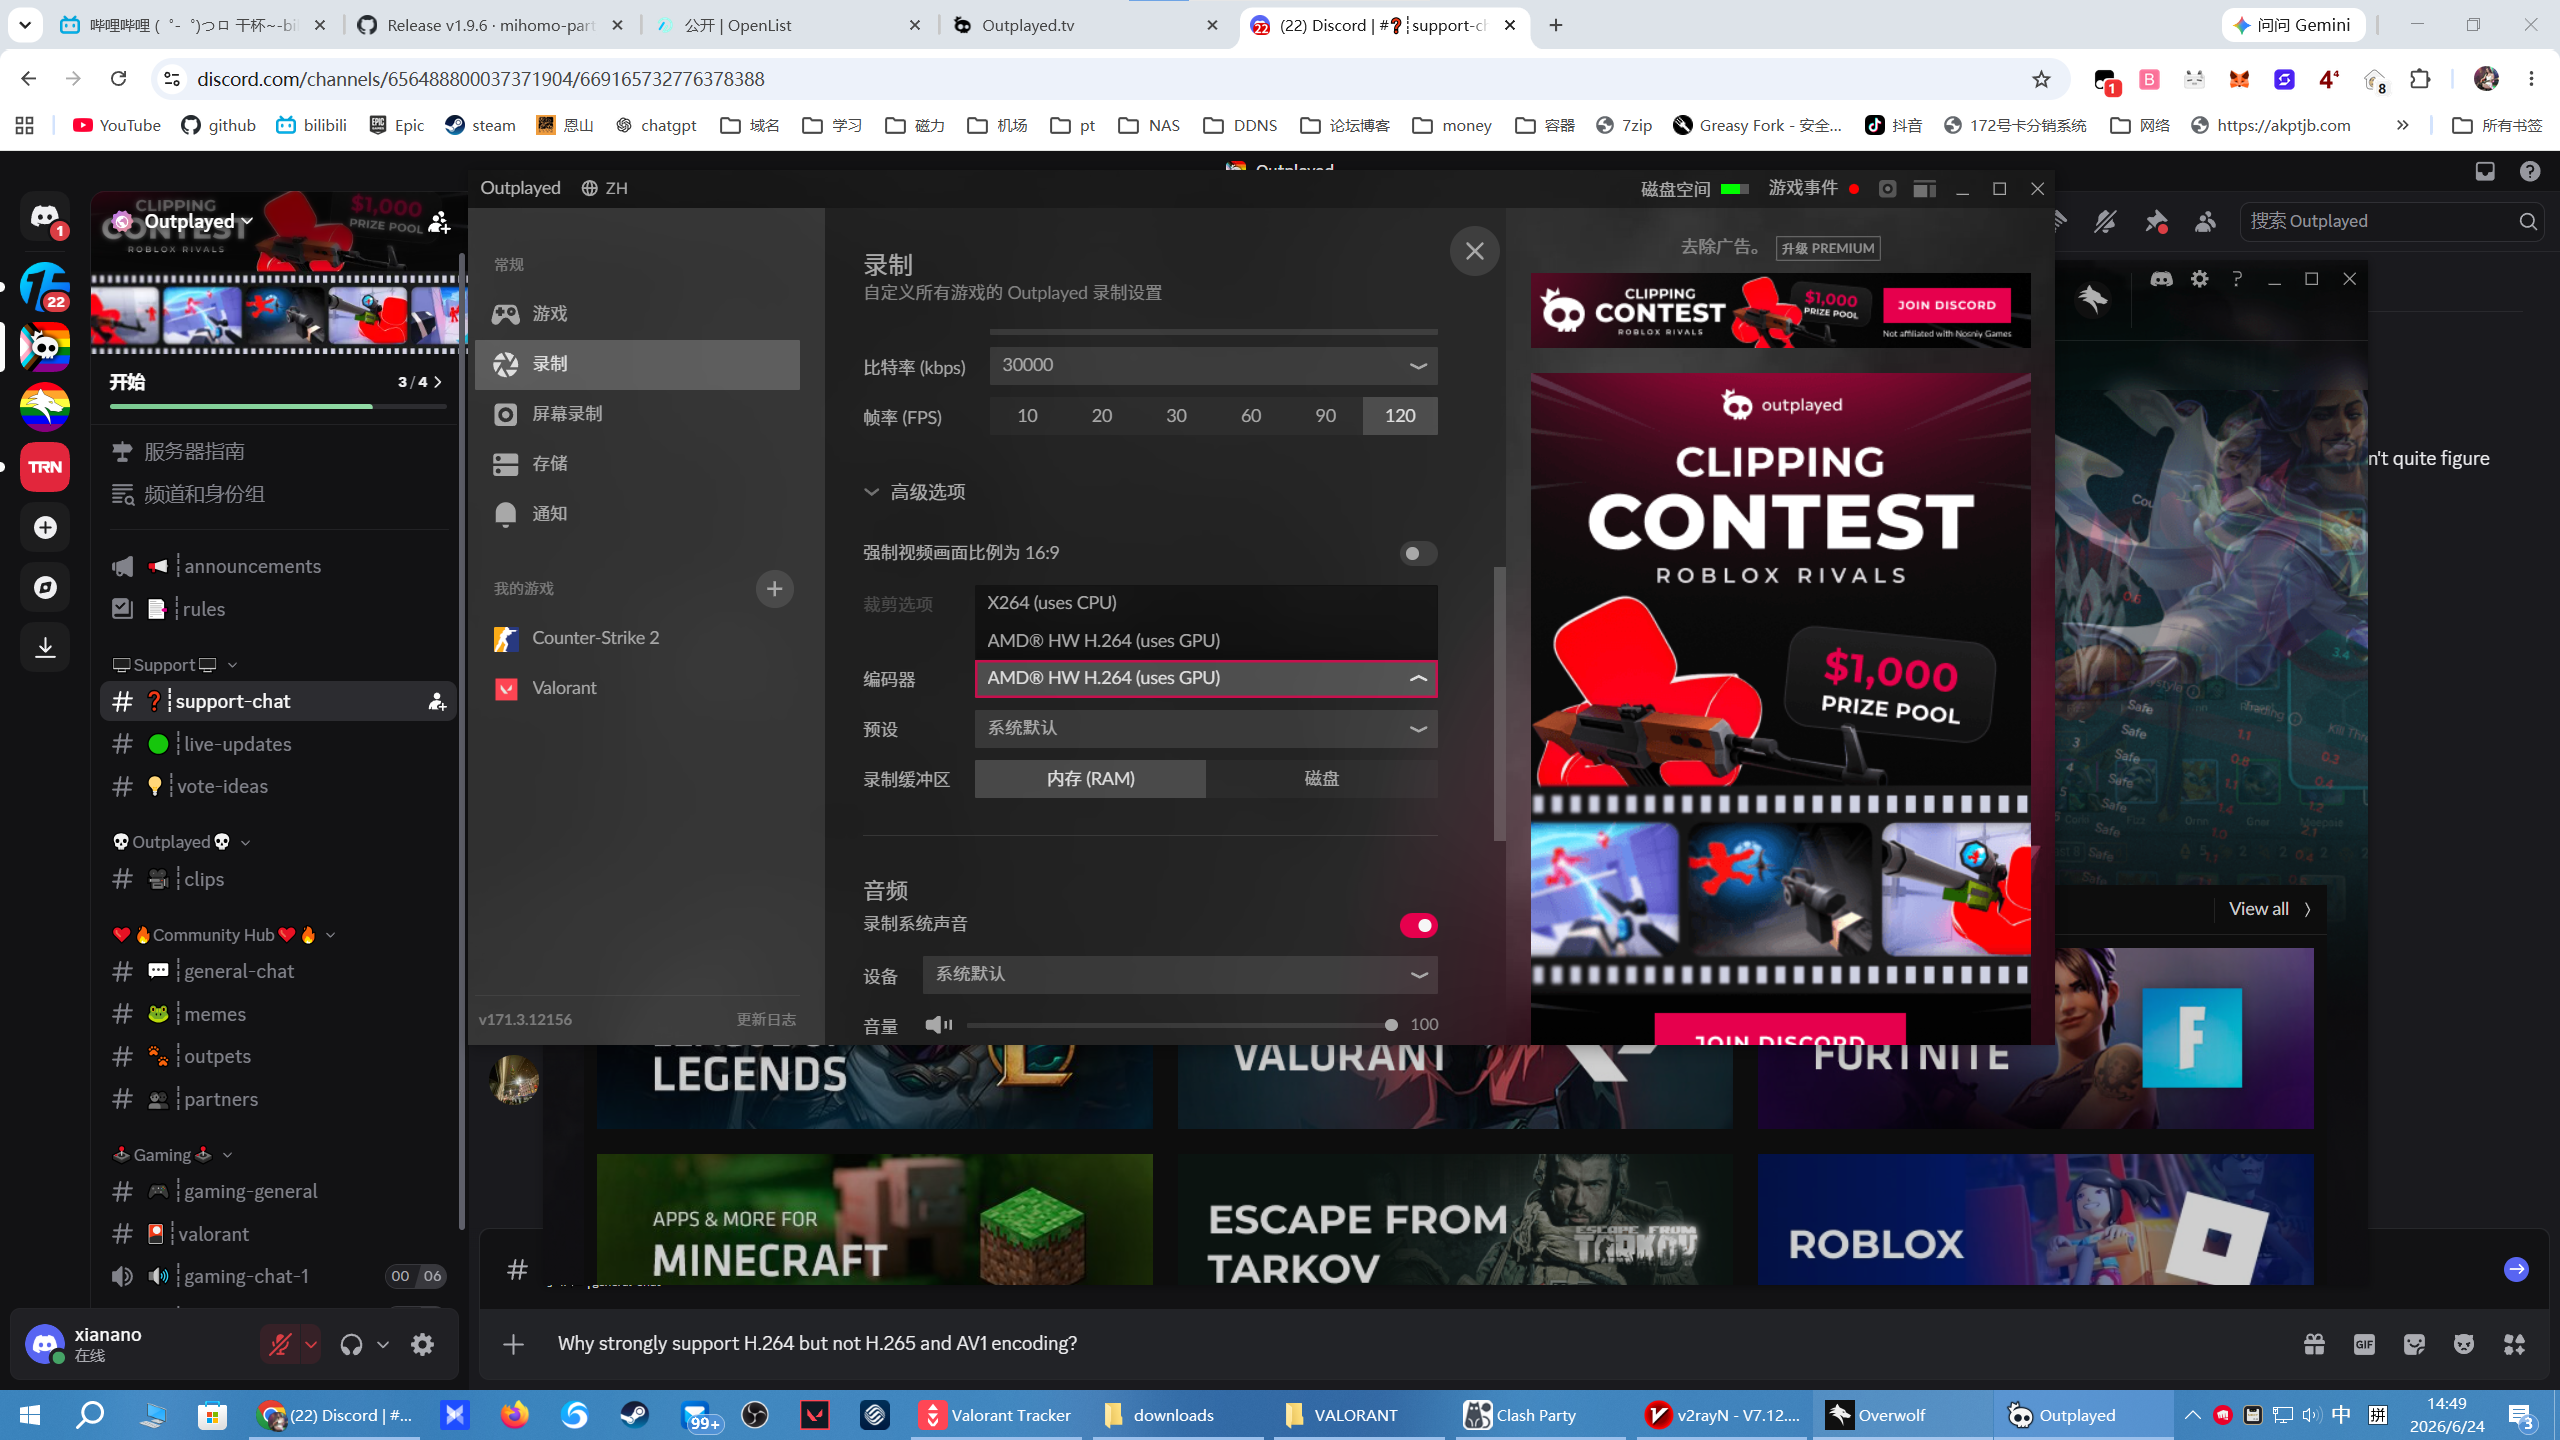Collapse the 高级选项 advanced options section
Viewport: 2560px width, 1440px height.
pyautogui.click(x=915, y=492)
